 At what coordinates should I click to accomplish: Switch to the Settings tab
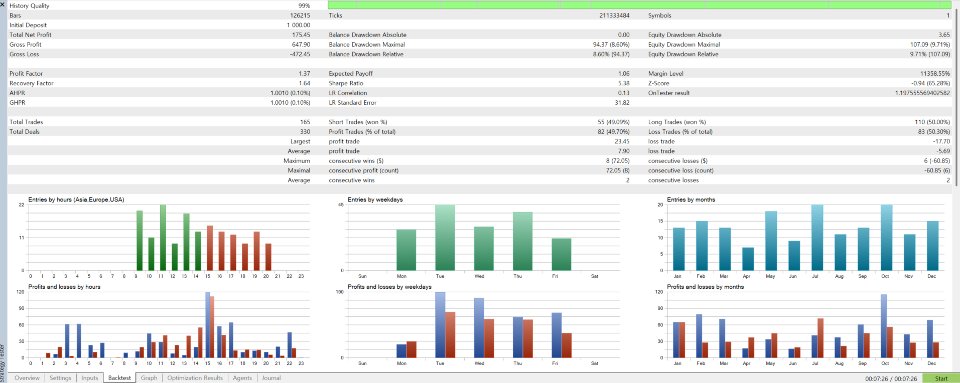(61, 378)
